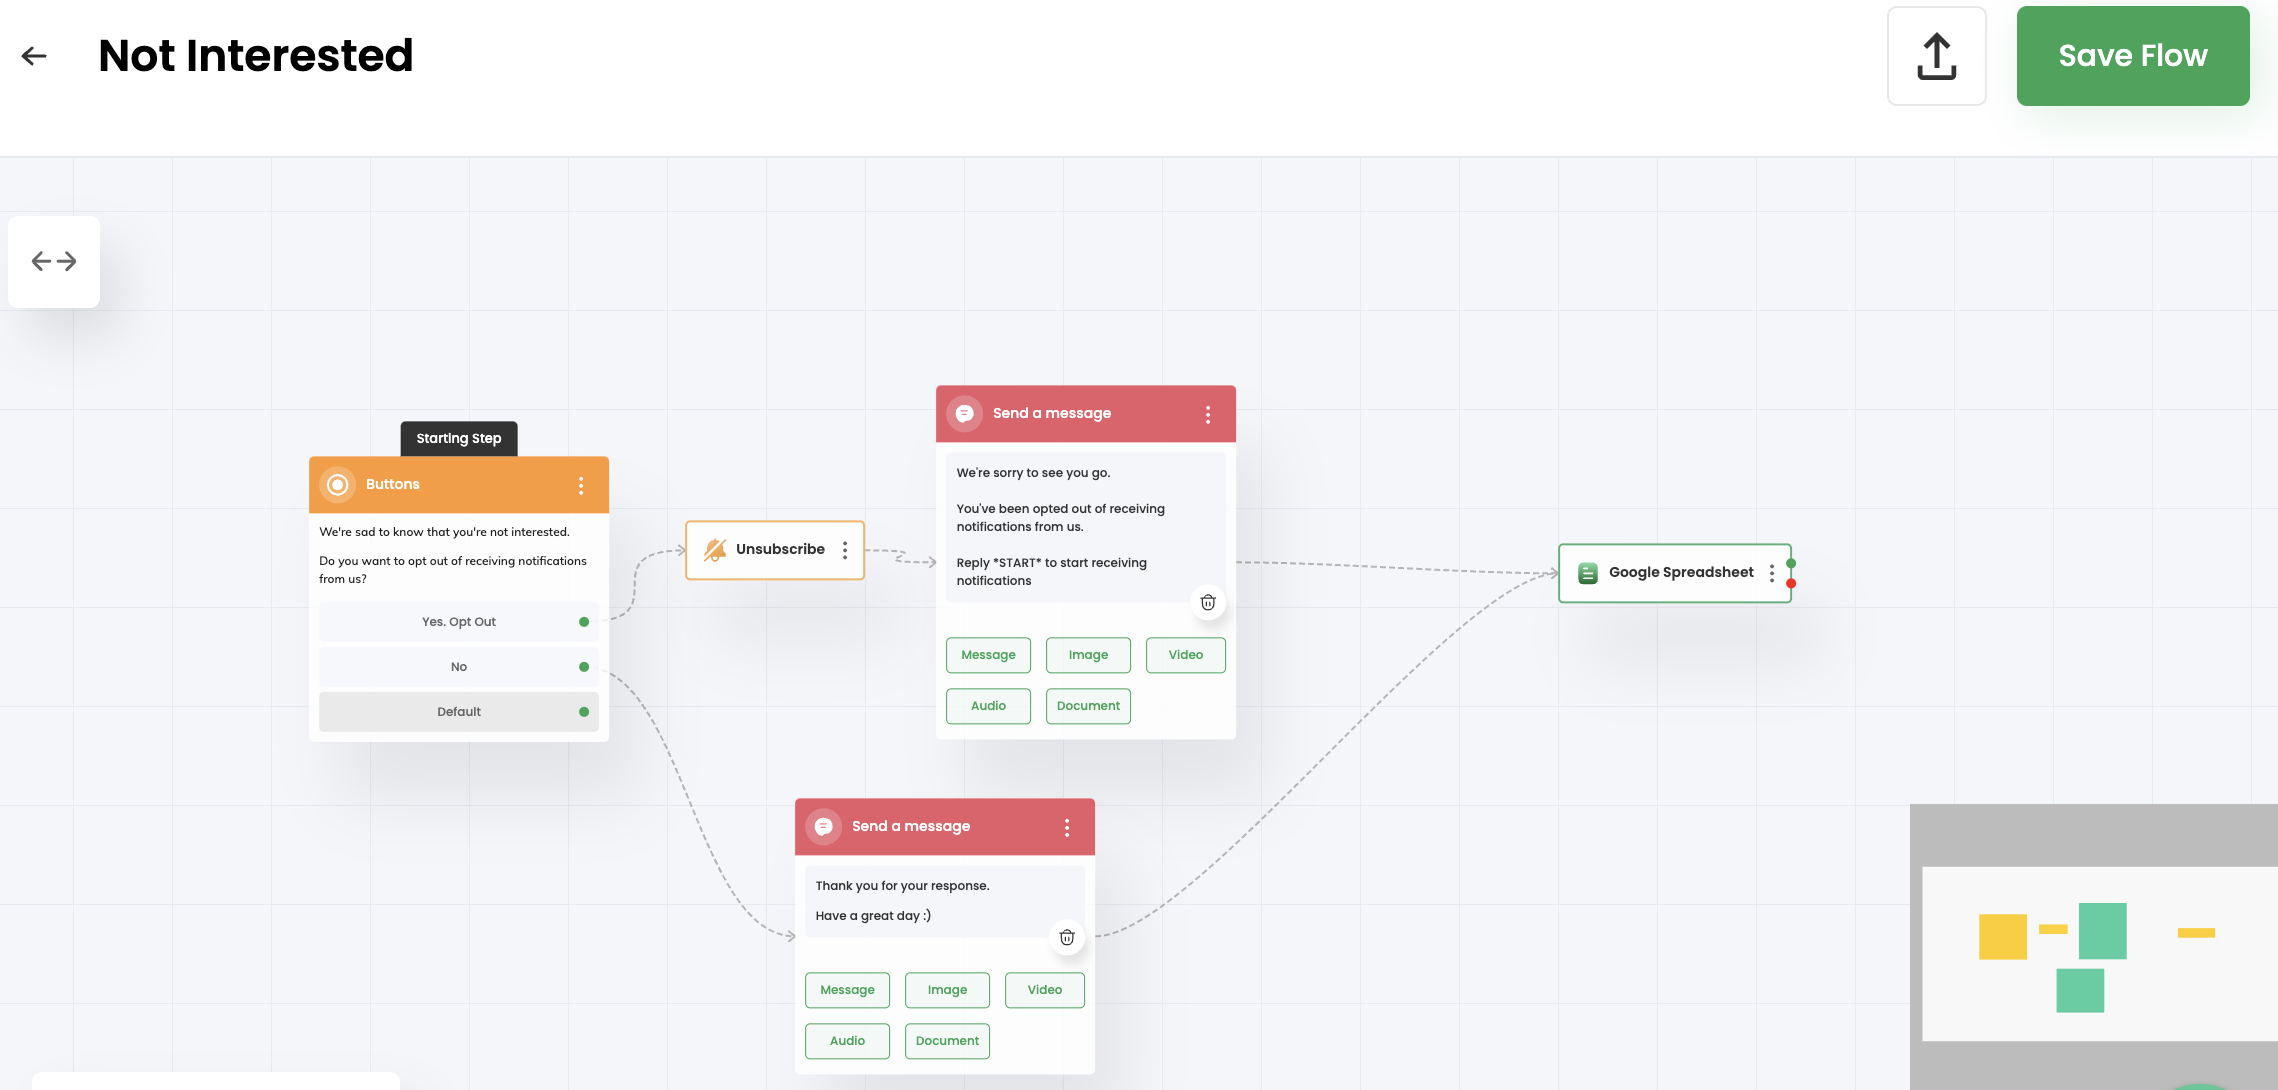Save the flow with Save Flow button
This screenshot has height=1090, width=2278.
click(x=2132, y=56)
